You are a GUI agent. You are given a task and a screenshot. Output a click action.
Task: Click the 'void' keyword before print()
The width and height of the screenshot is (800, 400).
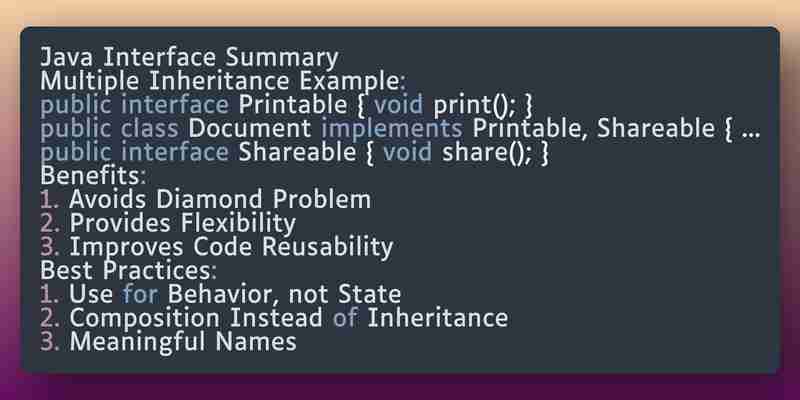coord(398,105)
